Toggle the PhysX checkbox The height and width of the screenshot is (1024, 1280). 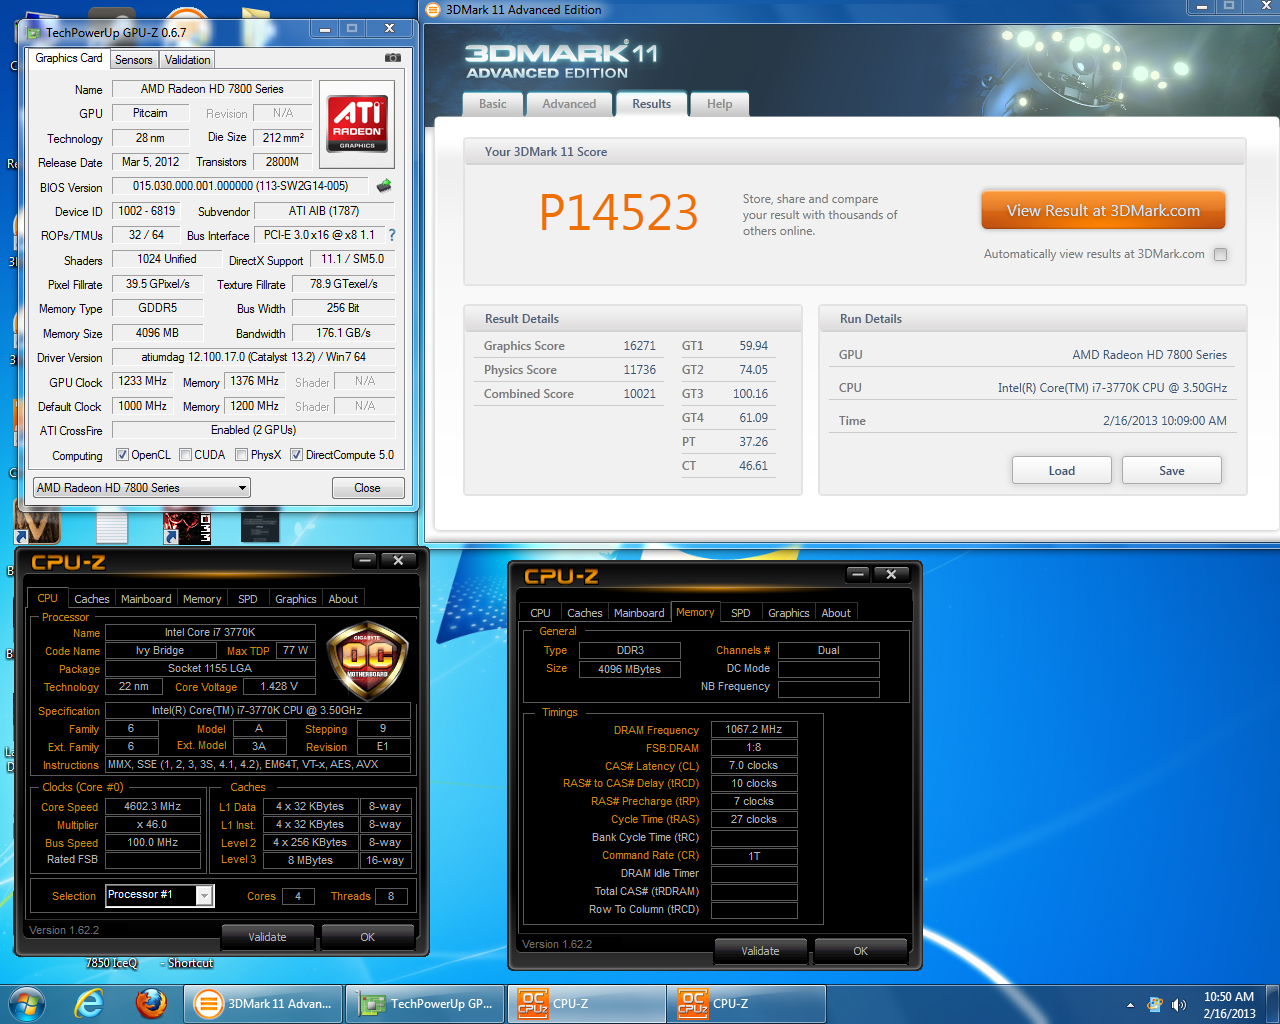pyautogui.click(x=241, y=455)
